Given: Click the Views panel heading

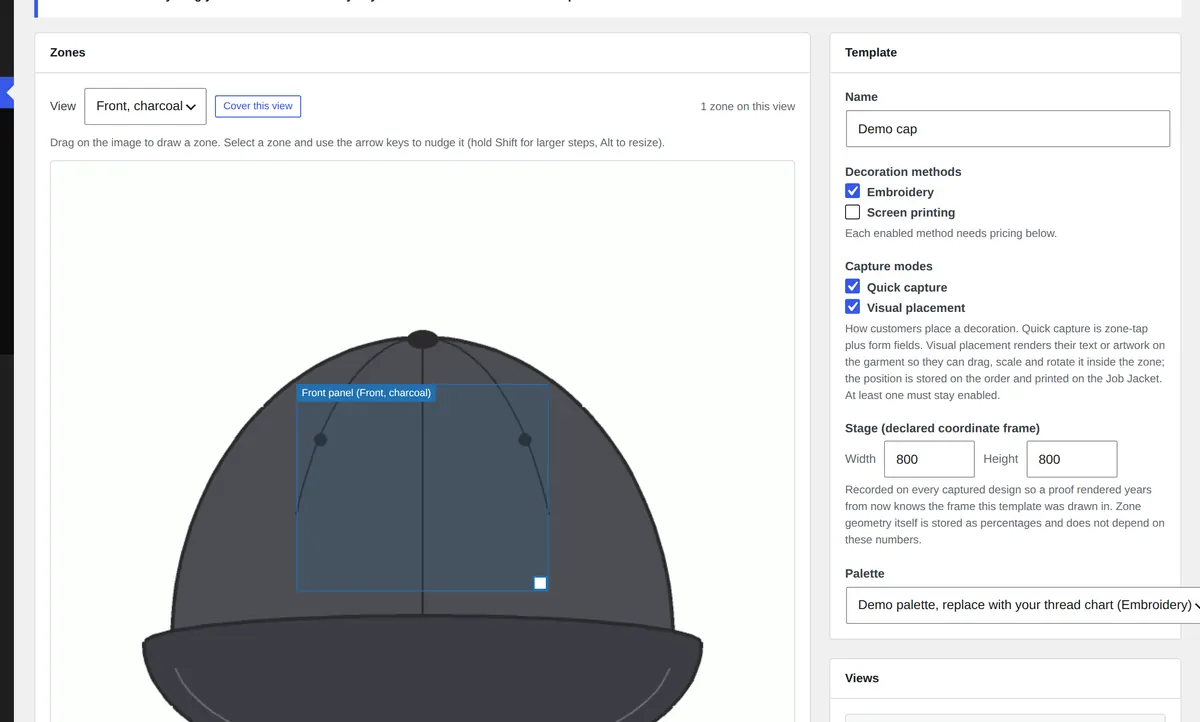Looking at the screenshot, I should point(862,678).
